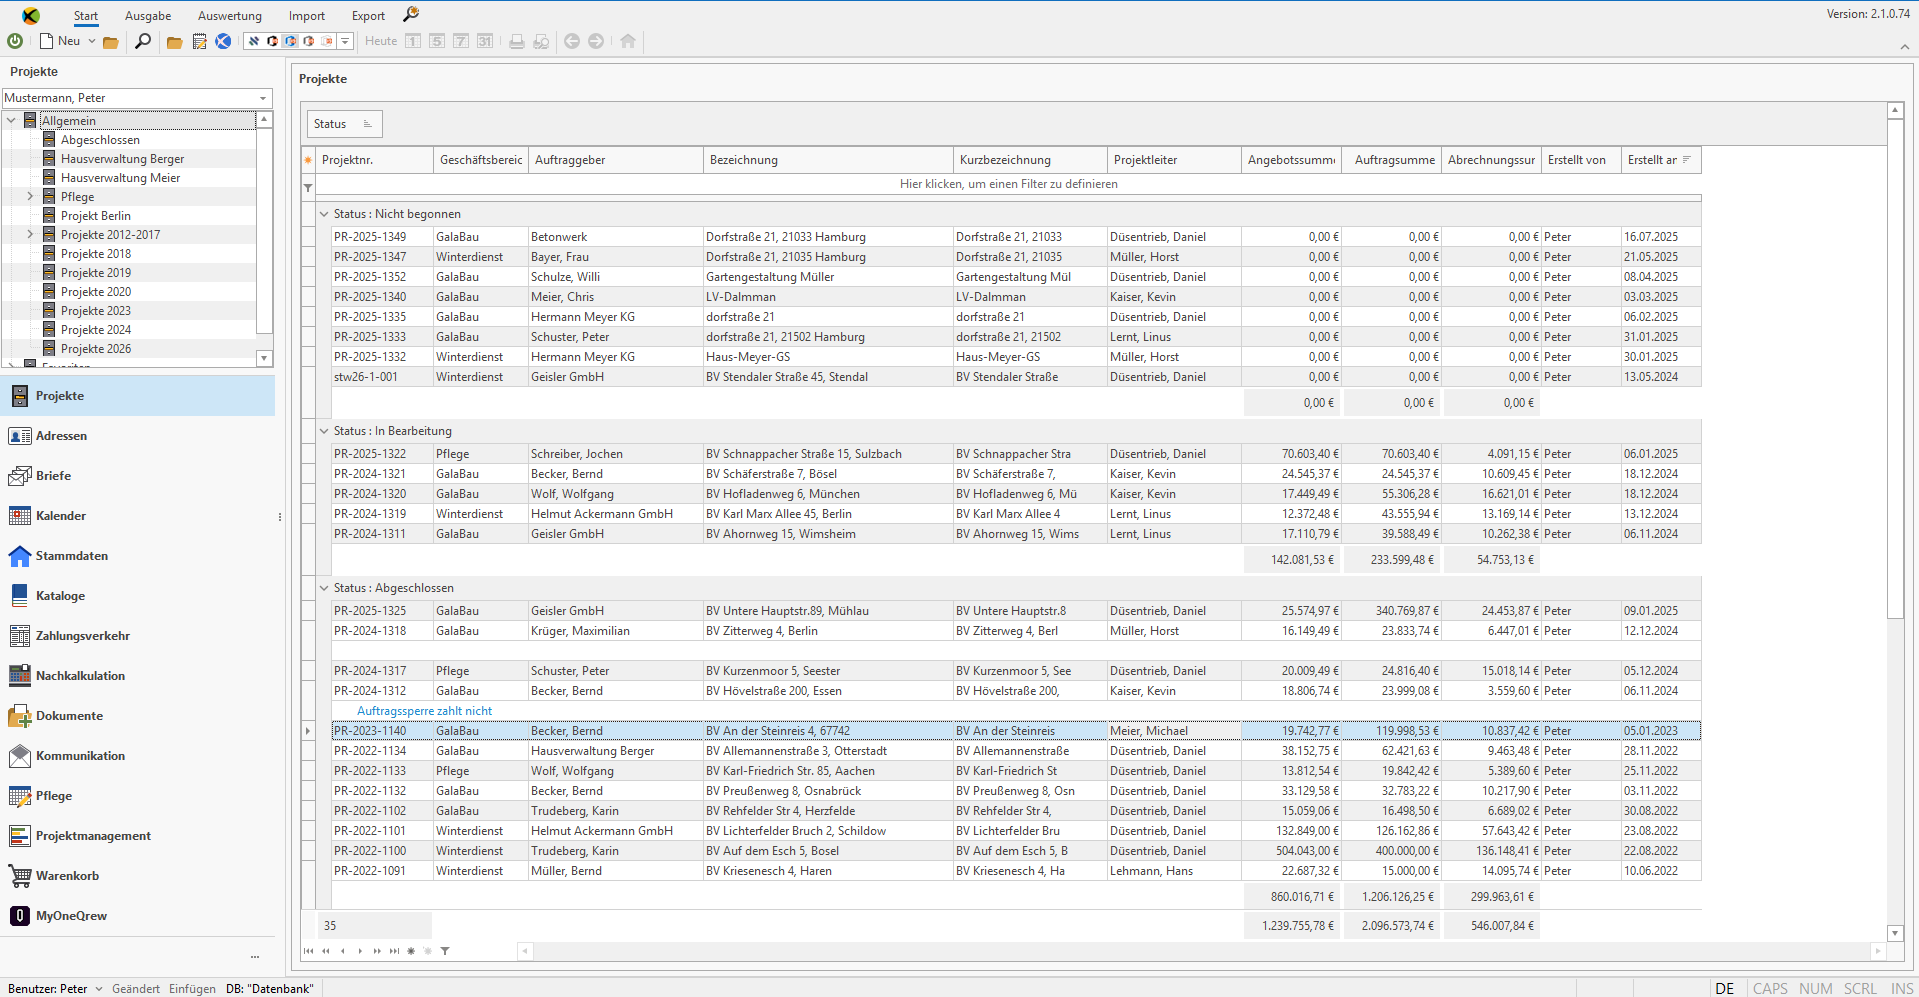This screenshot has width=1919, height=997.
Task: Click the forward arrow navigation icon
Action: tap(596, 41)
